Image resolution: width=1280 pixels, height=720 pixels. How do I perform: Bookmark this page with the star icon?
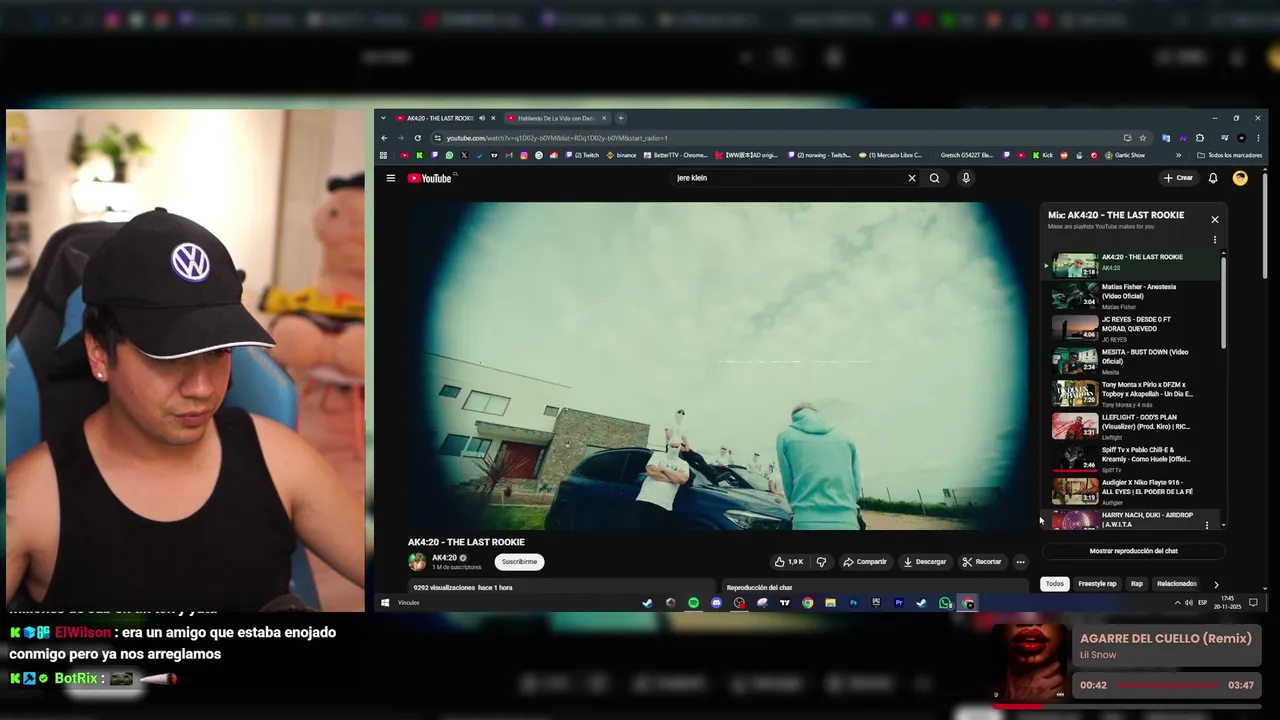point(1142,138)
